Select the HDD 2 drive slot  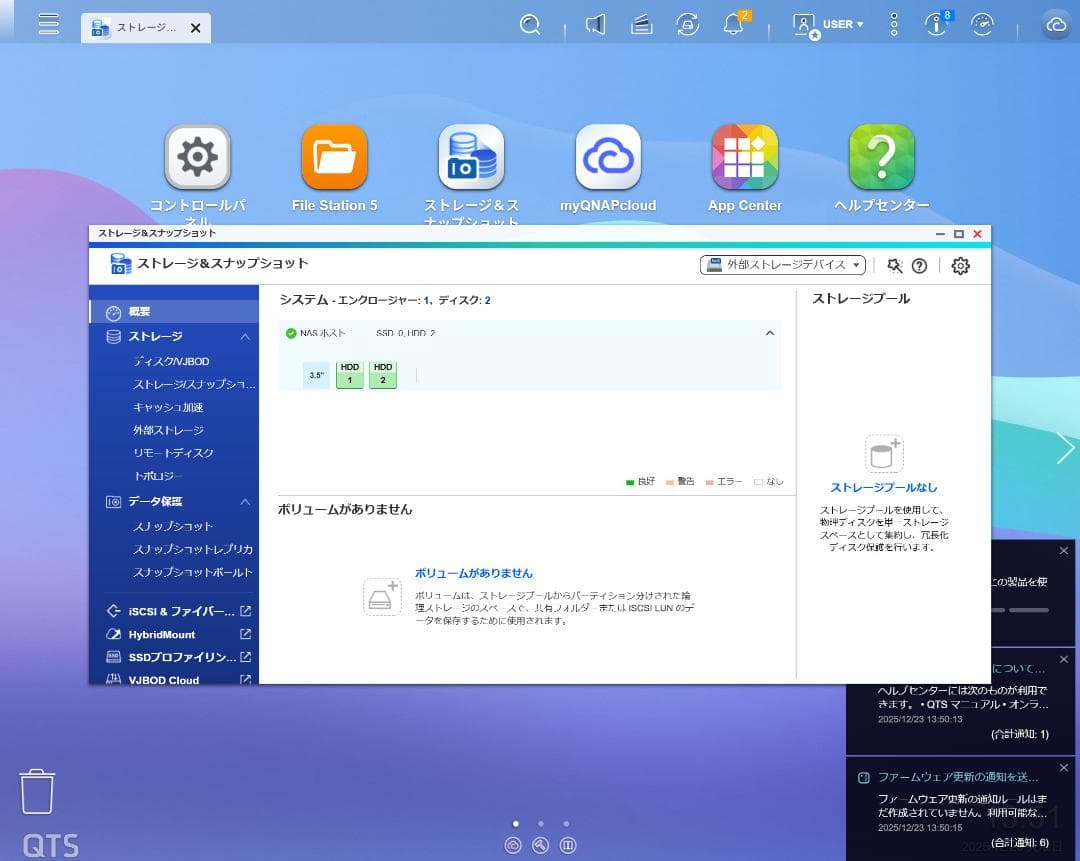pyautogui.click(x=383, y=375)
